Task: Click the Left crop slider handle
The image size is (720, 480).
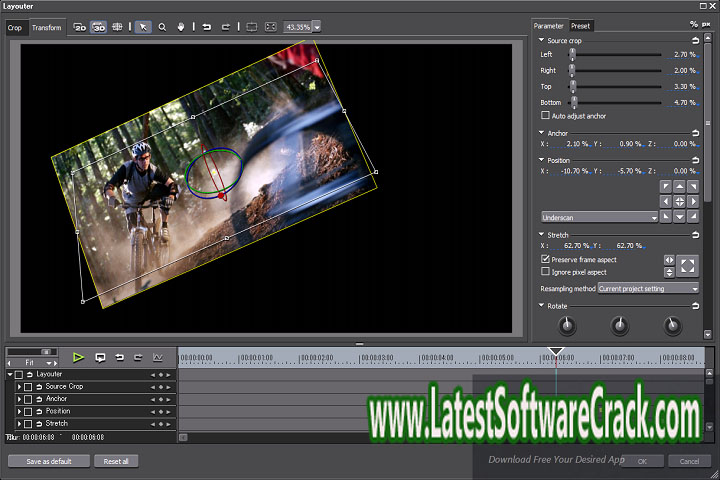Action: [572, 55]
